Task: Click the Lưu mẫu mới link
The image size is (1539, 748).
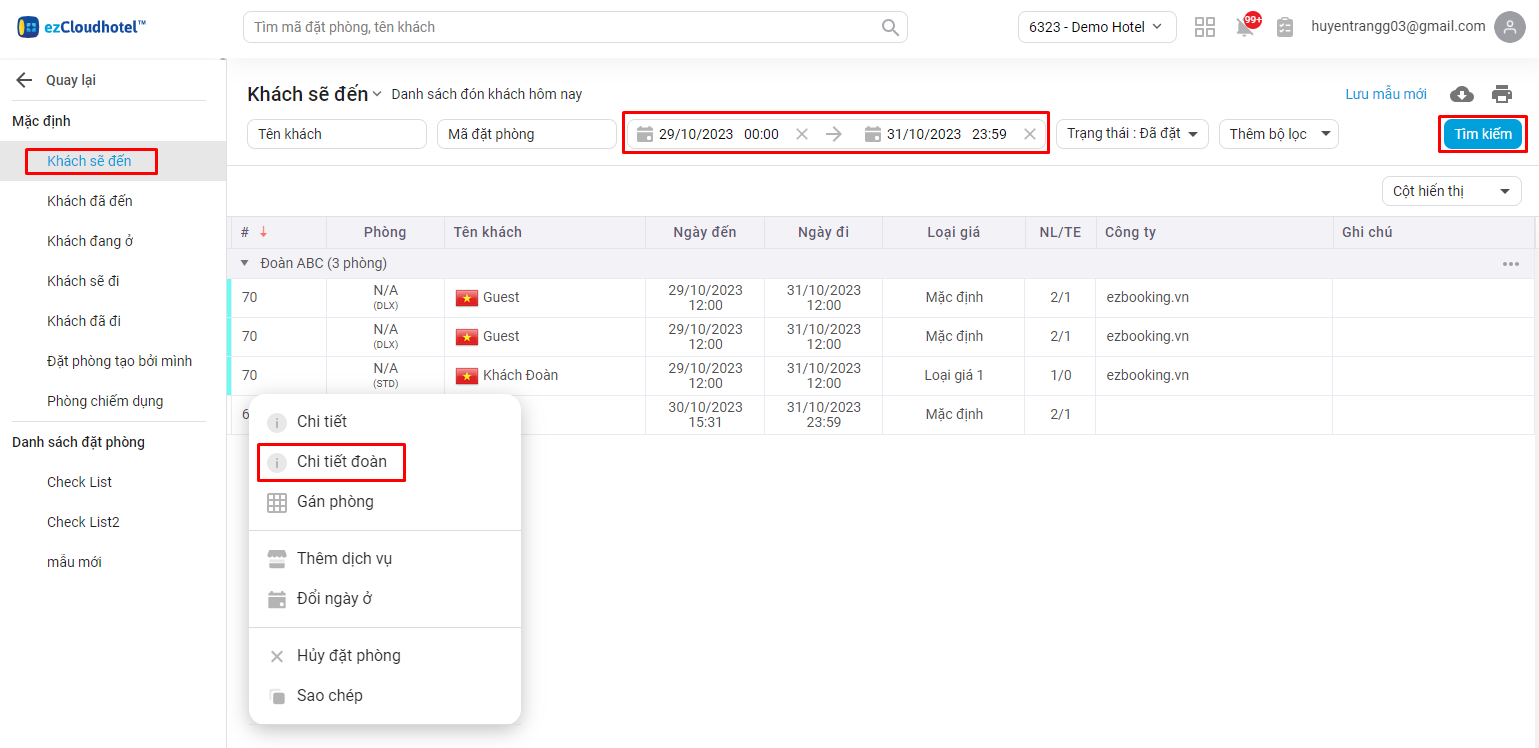Action: tap(1385, 94)
